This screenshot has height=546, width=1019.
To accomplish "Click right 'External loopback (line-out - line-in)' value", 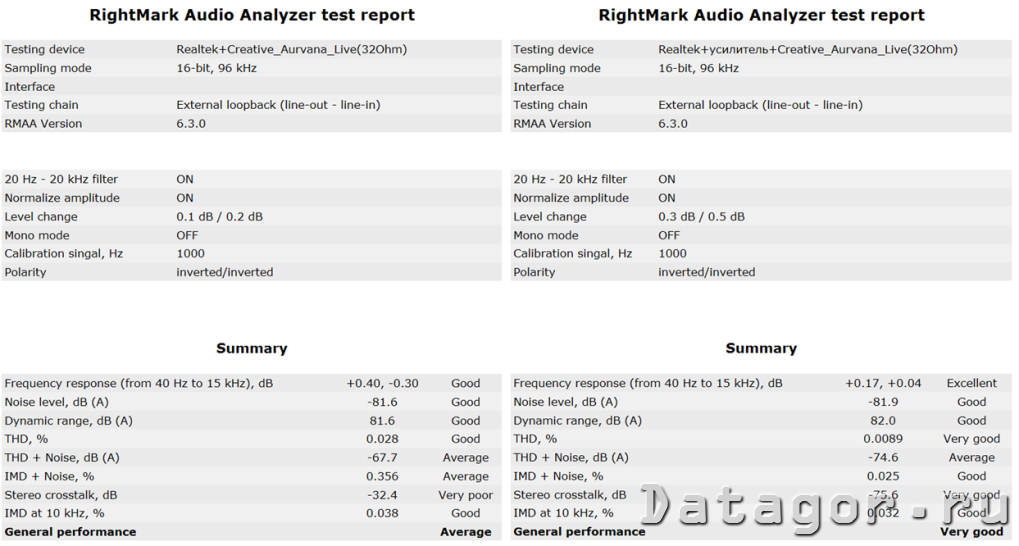I will (760, 105).
